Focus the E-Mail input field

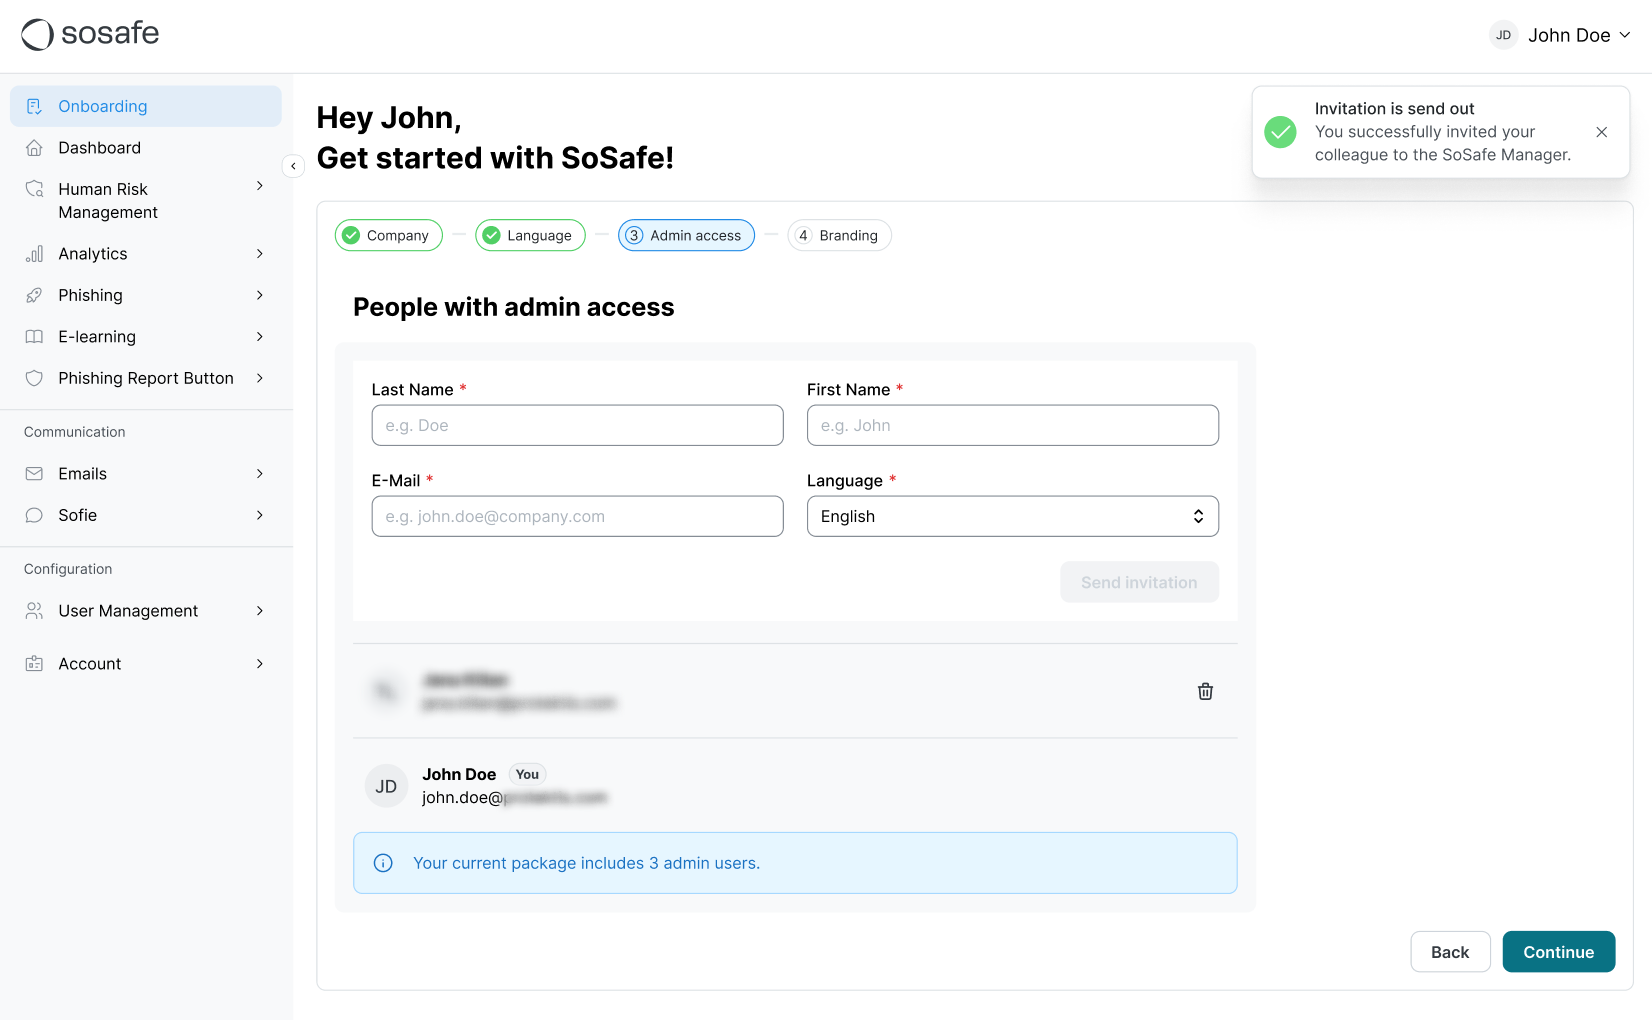[577, 516]
